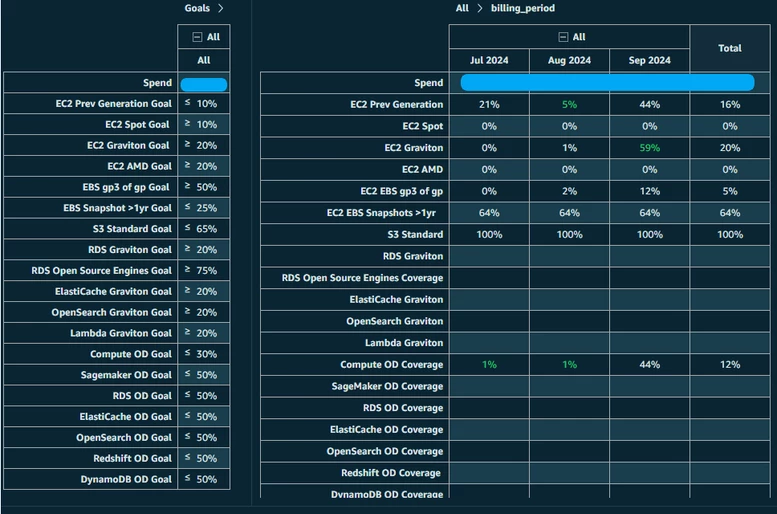
Task: Select the EC2 Spot Goal row label
Action: 137,124
